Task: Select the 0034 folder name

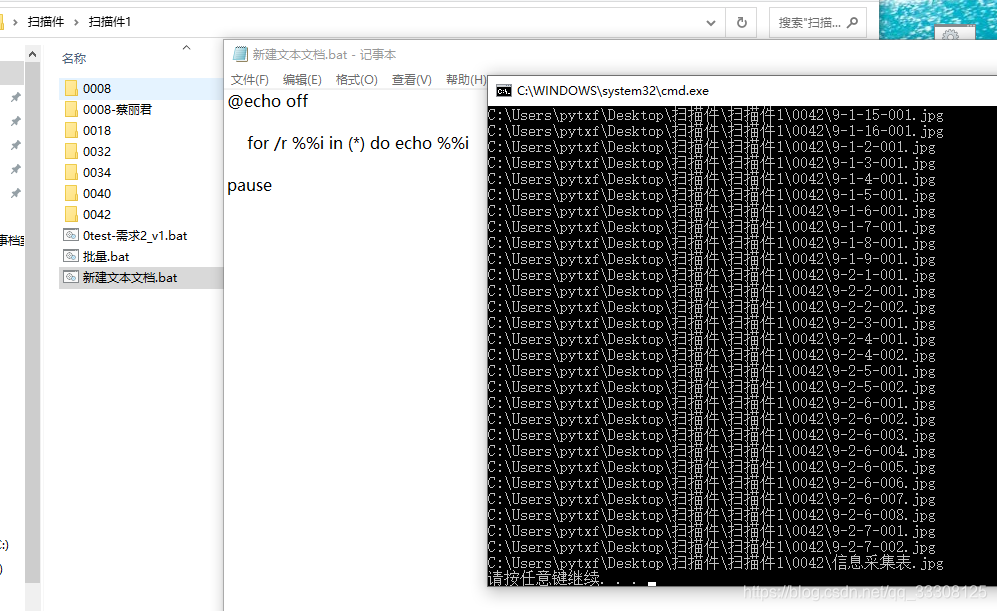Action: point(97,172)
